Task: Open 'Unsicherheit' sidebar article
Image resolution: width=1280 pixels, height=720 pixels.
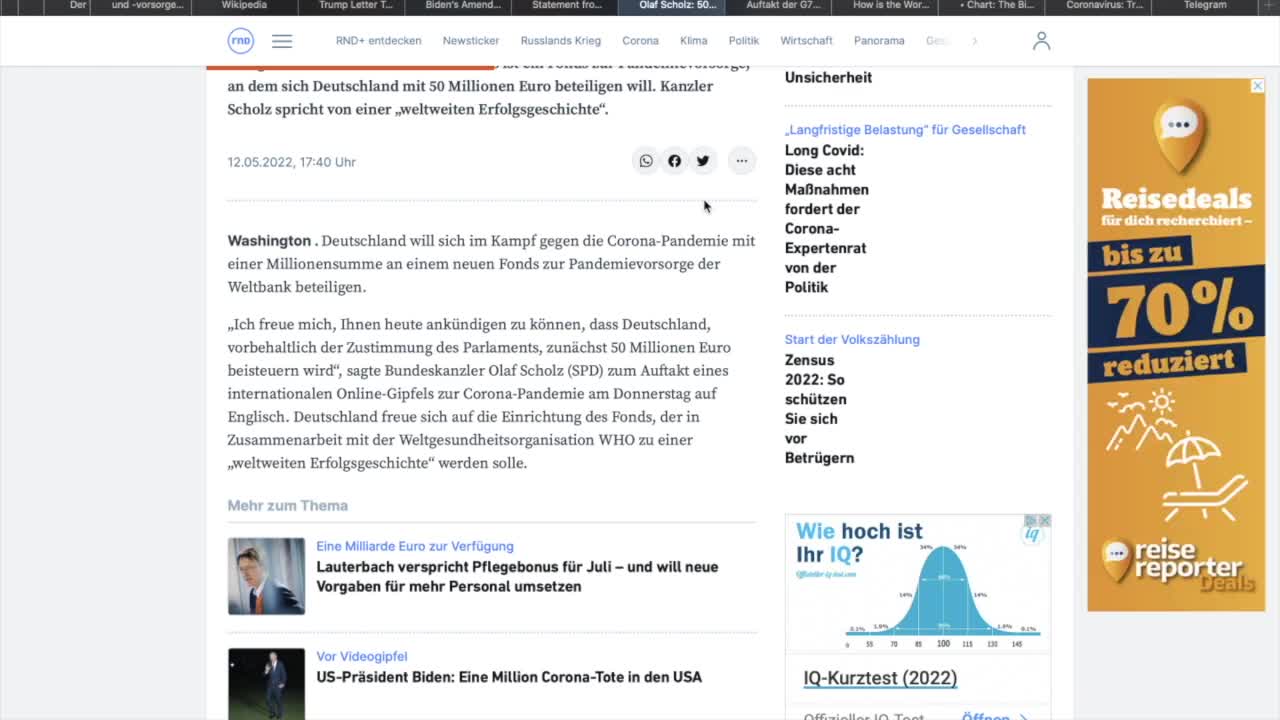Action: point(828,77)
